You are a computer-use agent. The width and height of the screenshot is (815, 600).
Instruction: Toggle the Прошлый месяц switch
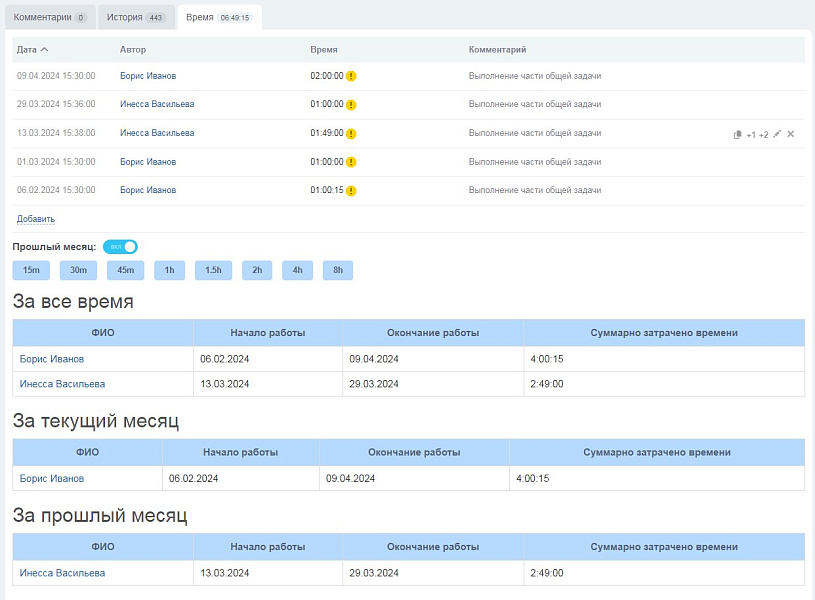click(x=120, y=246)
